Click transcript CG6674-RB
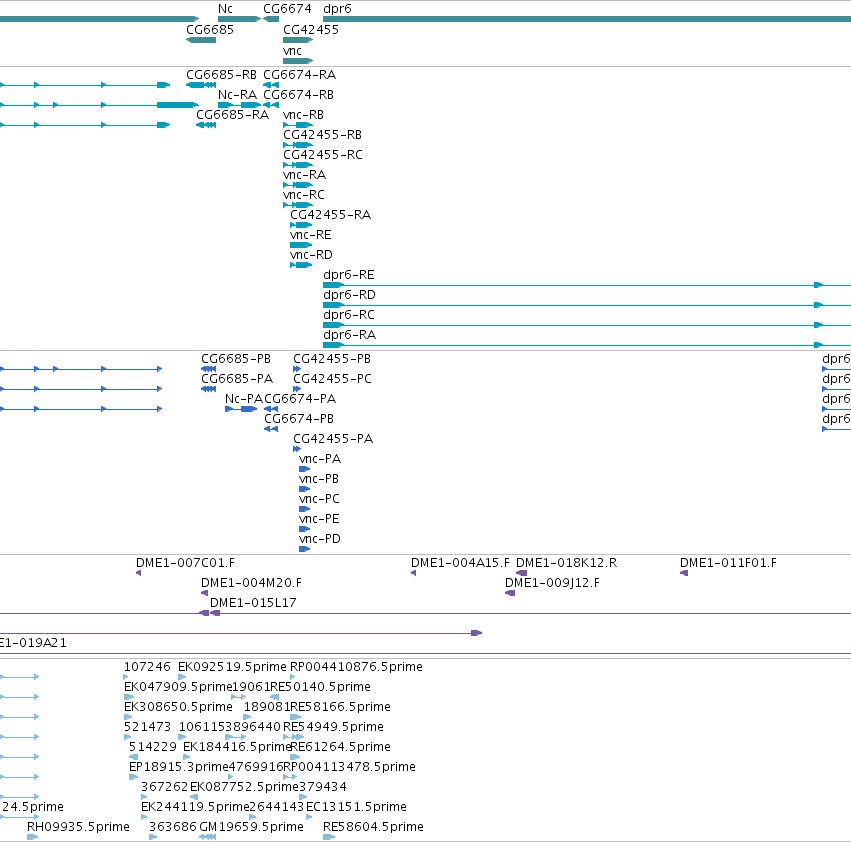 (298, 95)
